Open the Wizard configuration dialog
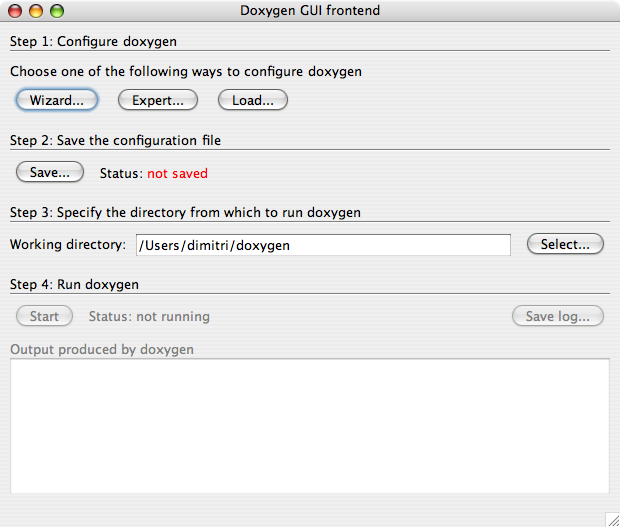This screenshot has height=527, width=620. pos(56,100)
